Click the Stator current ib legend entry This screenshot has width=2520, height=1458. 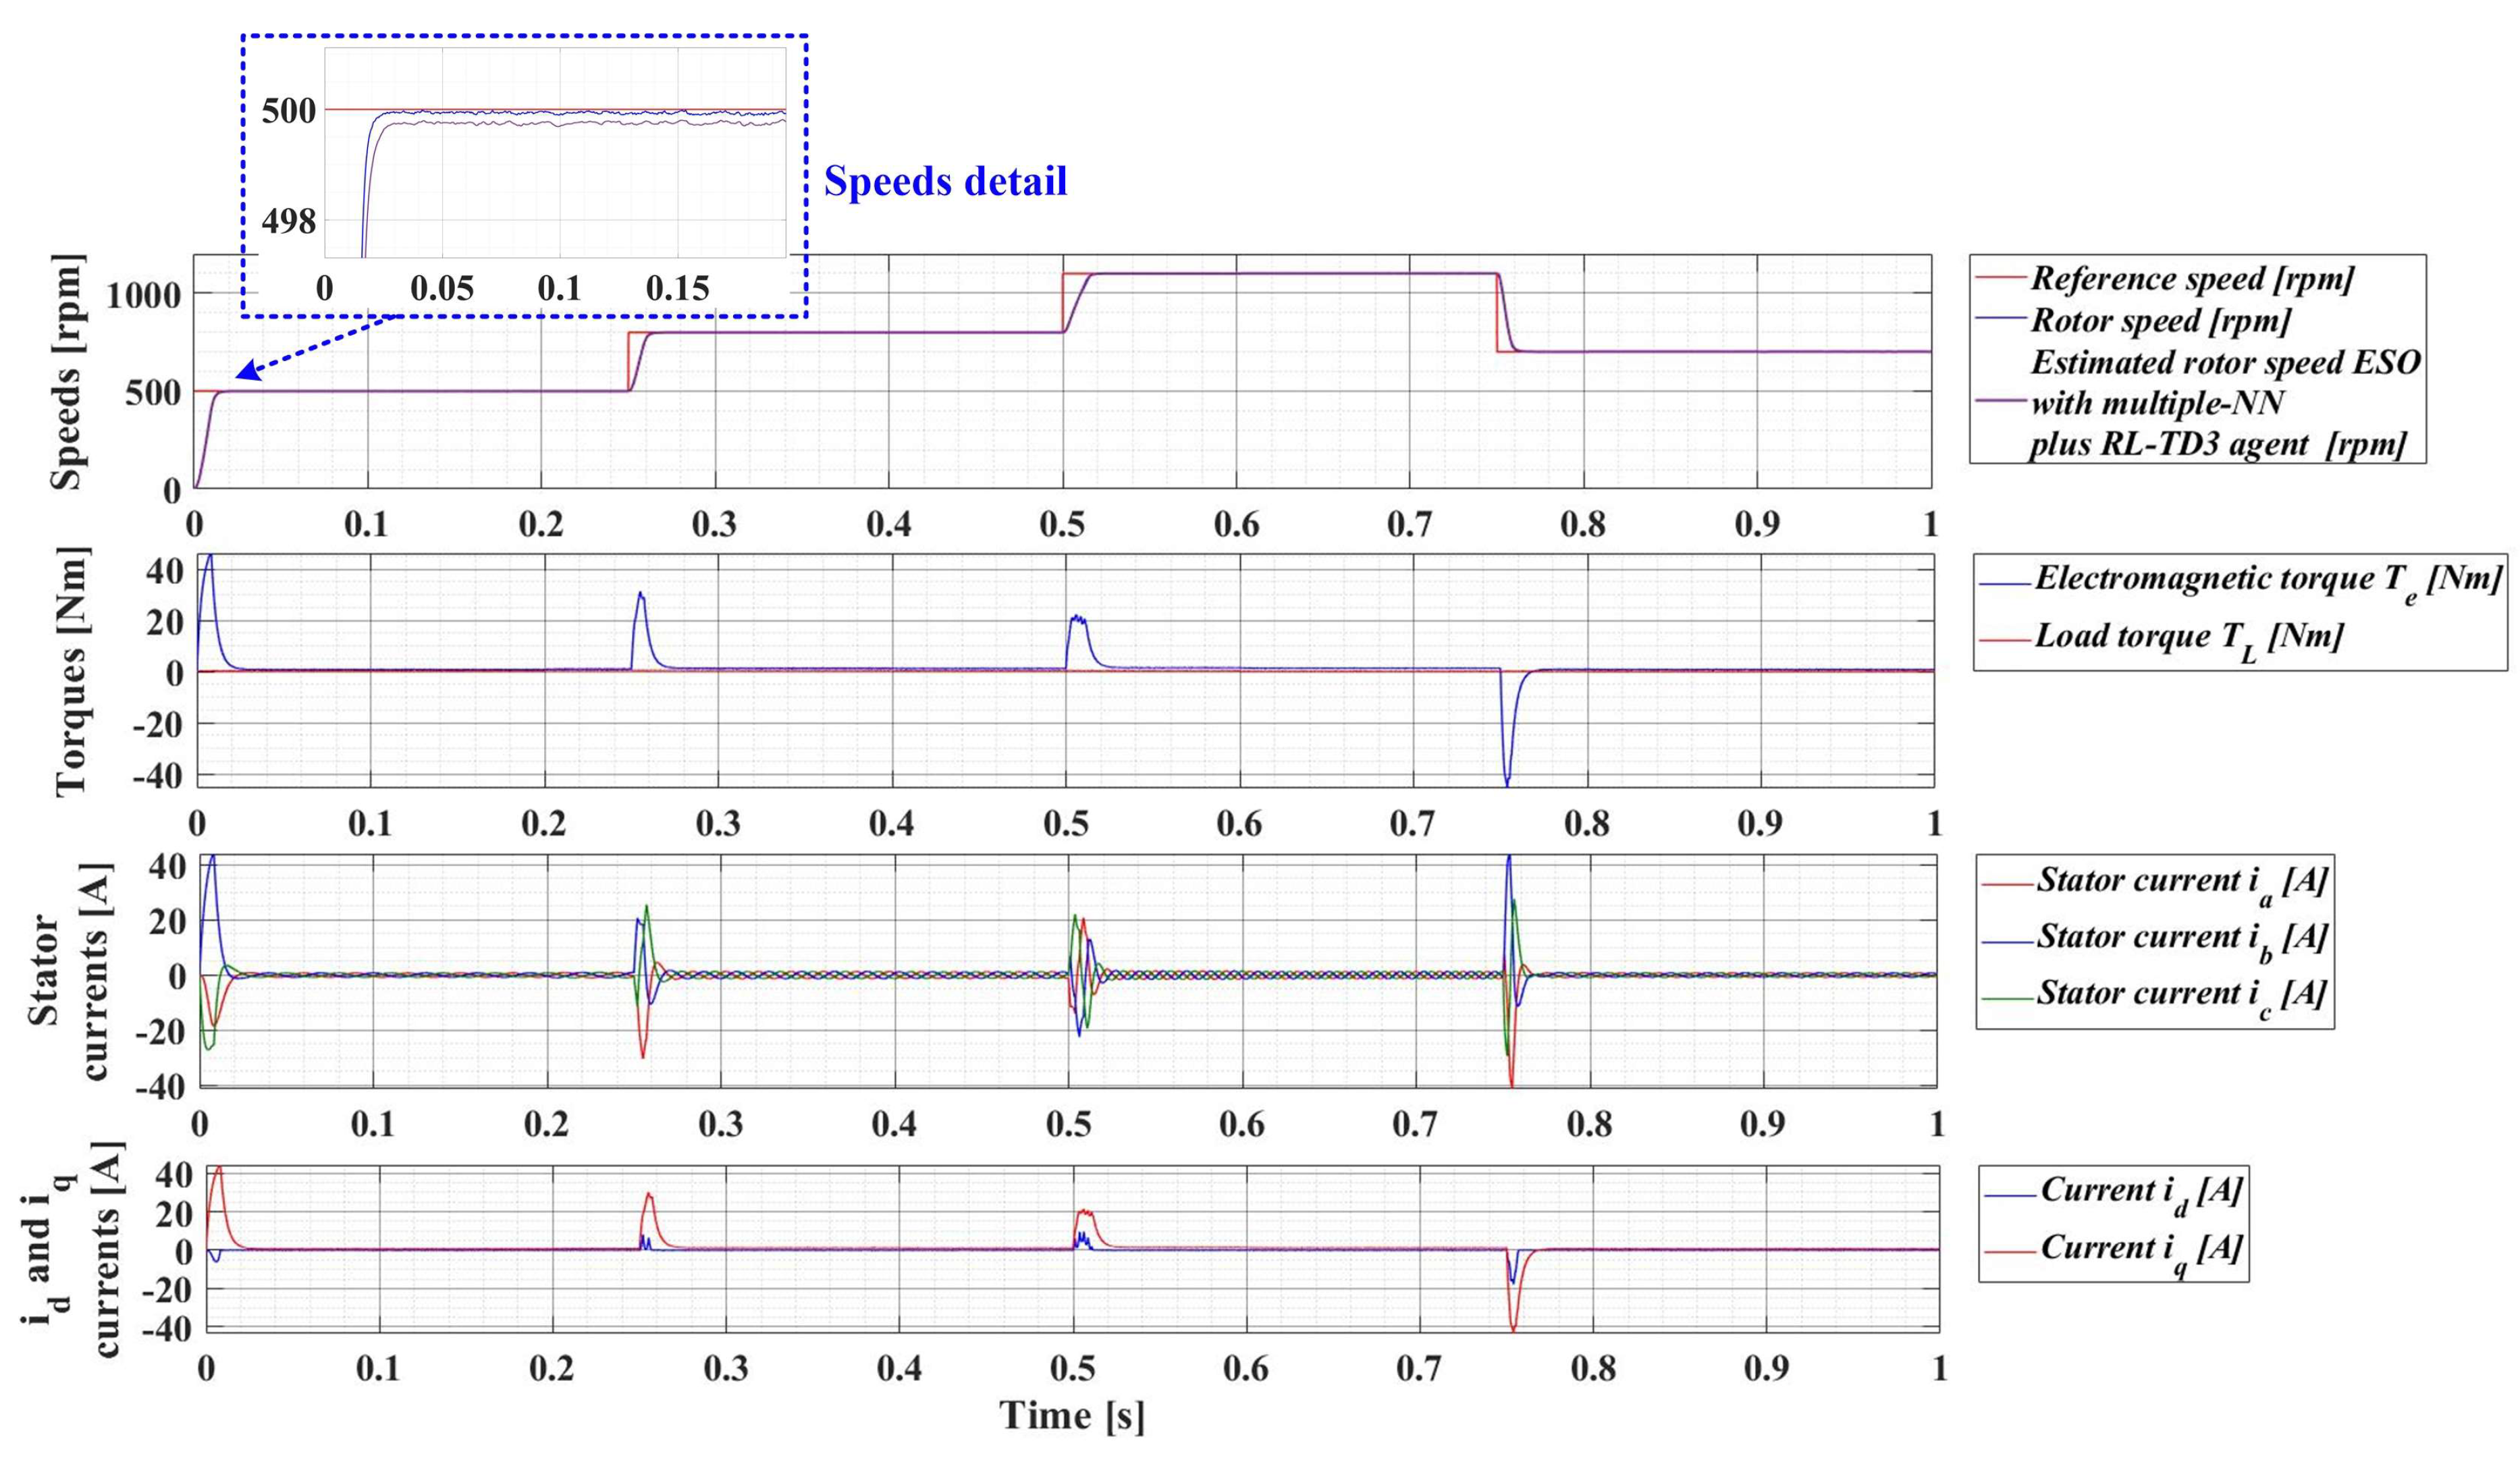pos(2181,938)
